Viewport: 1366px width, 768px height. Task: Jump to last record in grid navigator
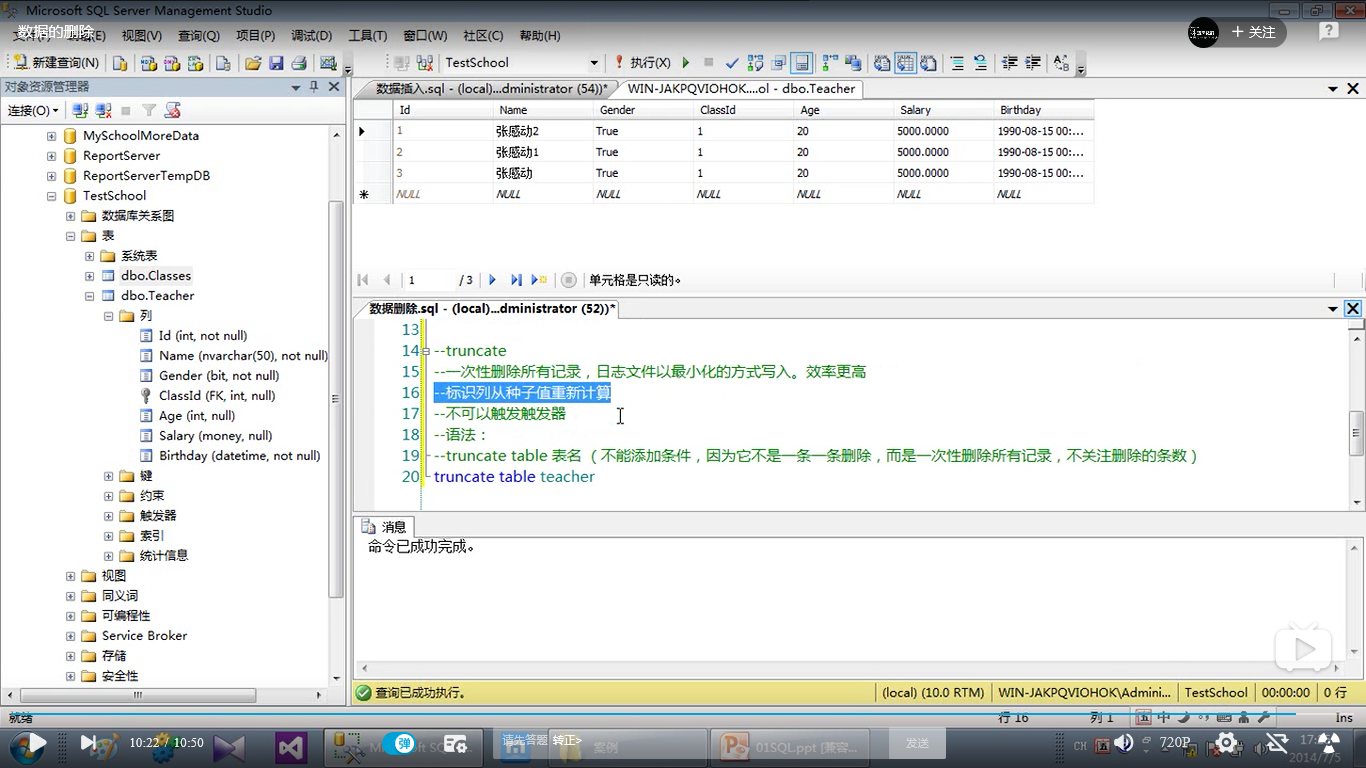516,280
